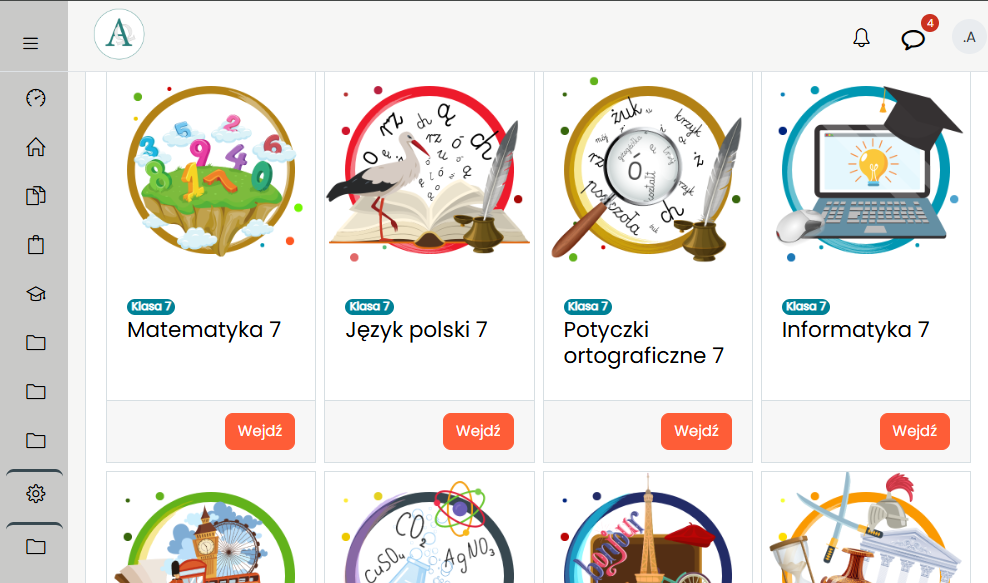Open the hamburger menu in the sidebar
Screen dimensions: 988x583
(x=30, y=43)
